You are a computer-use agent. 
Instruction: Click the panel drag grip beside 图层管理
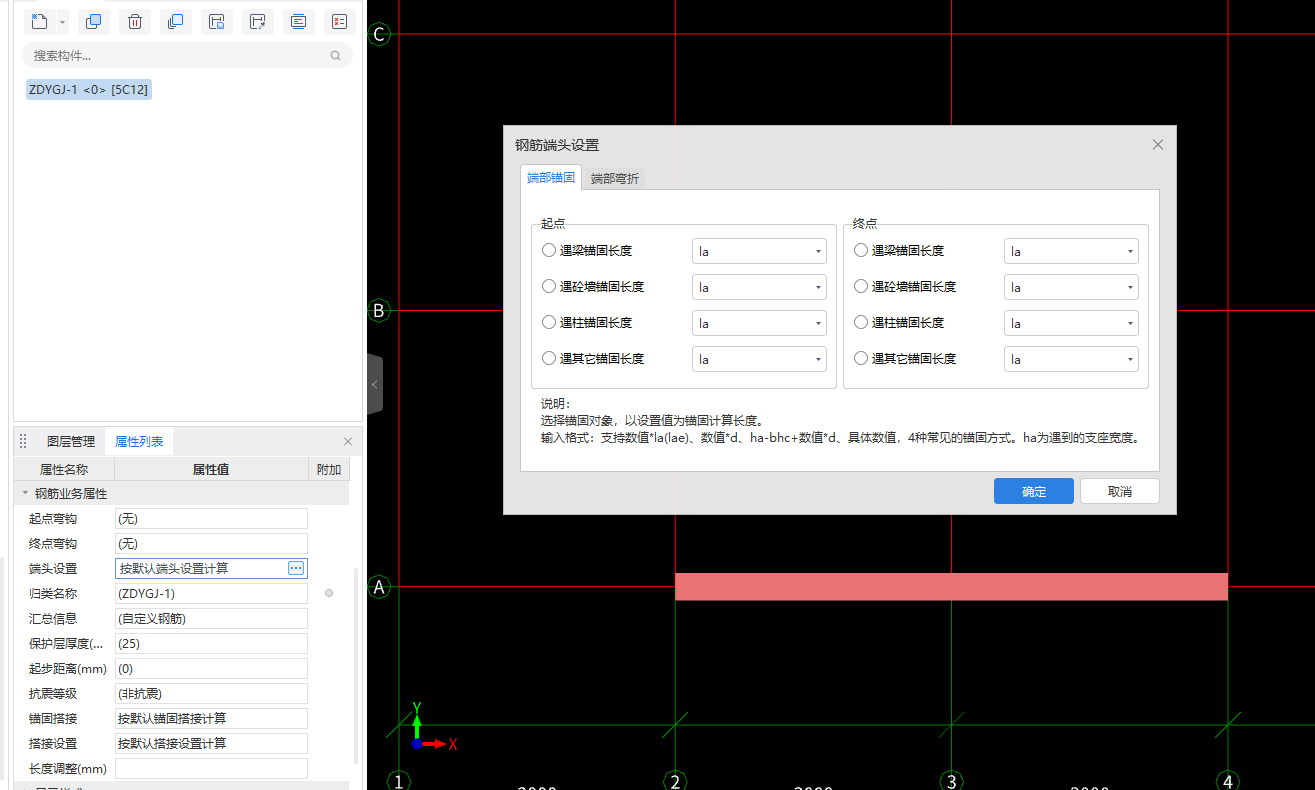23,441
